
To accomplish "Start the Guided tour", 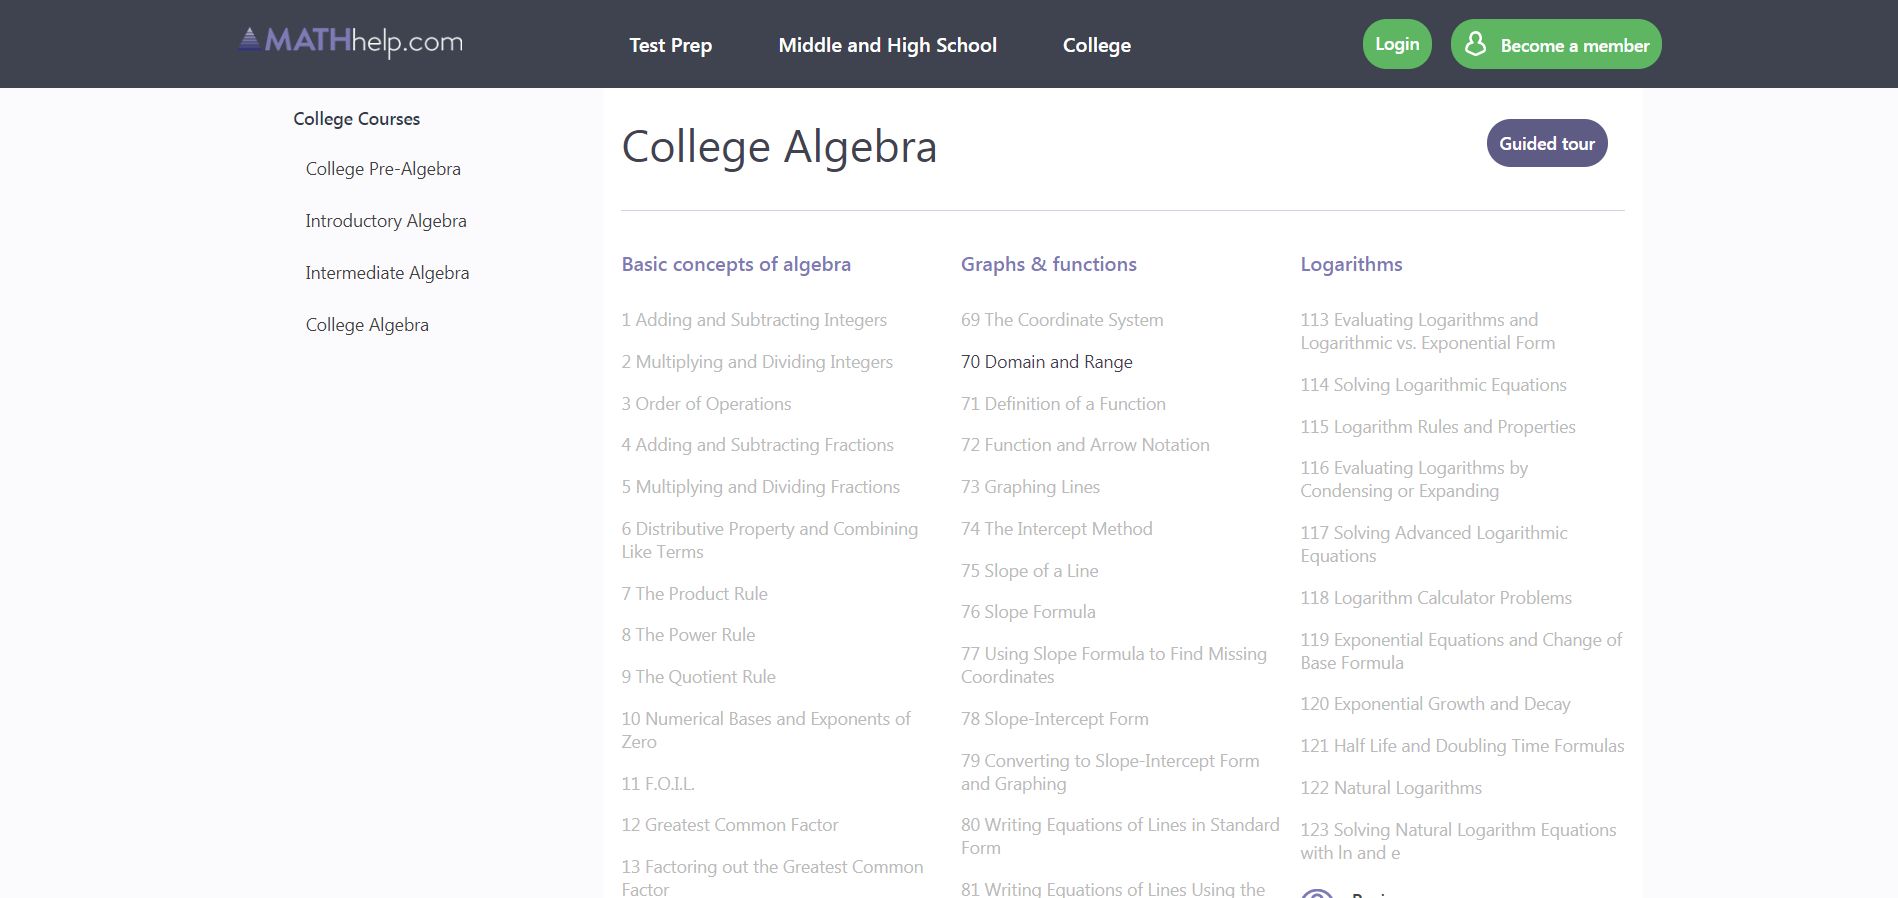I will coord(1546,143).
